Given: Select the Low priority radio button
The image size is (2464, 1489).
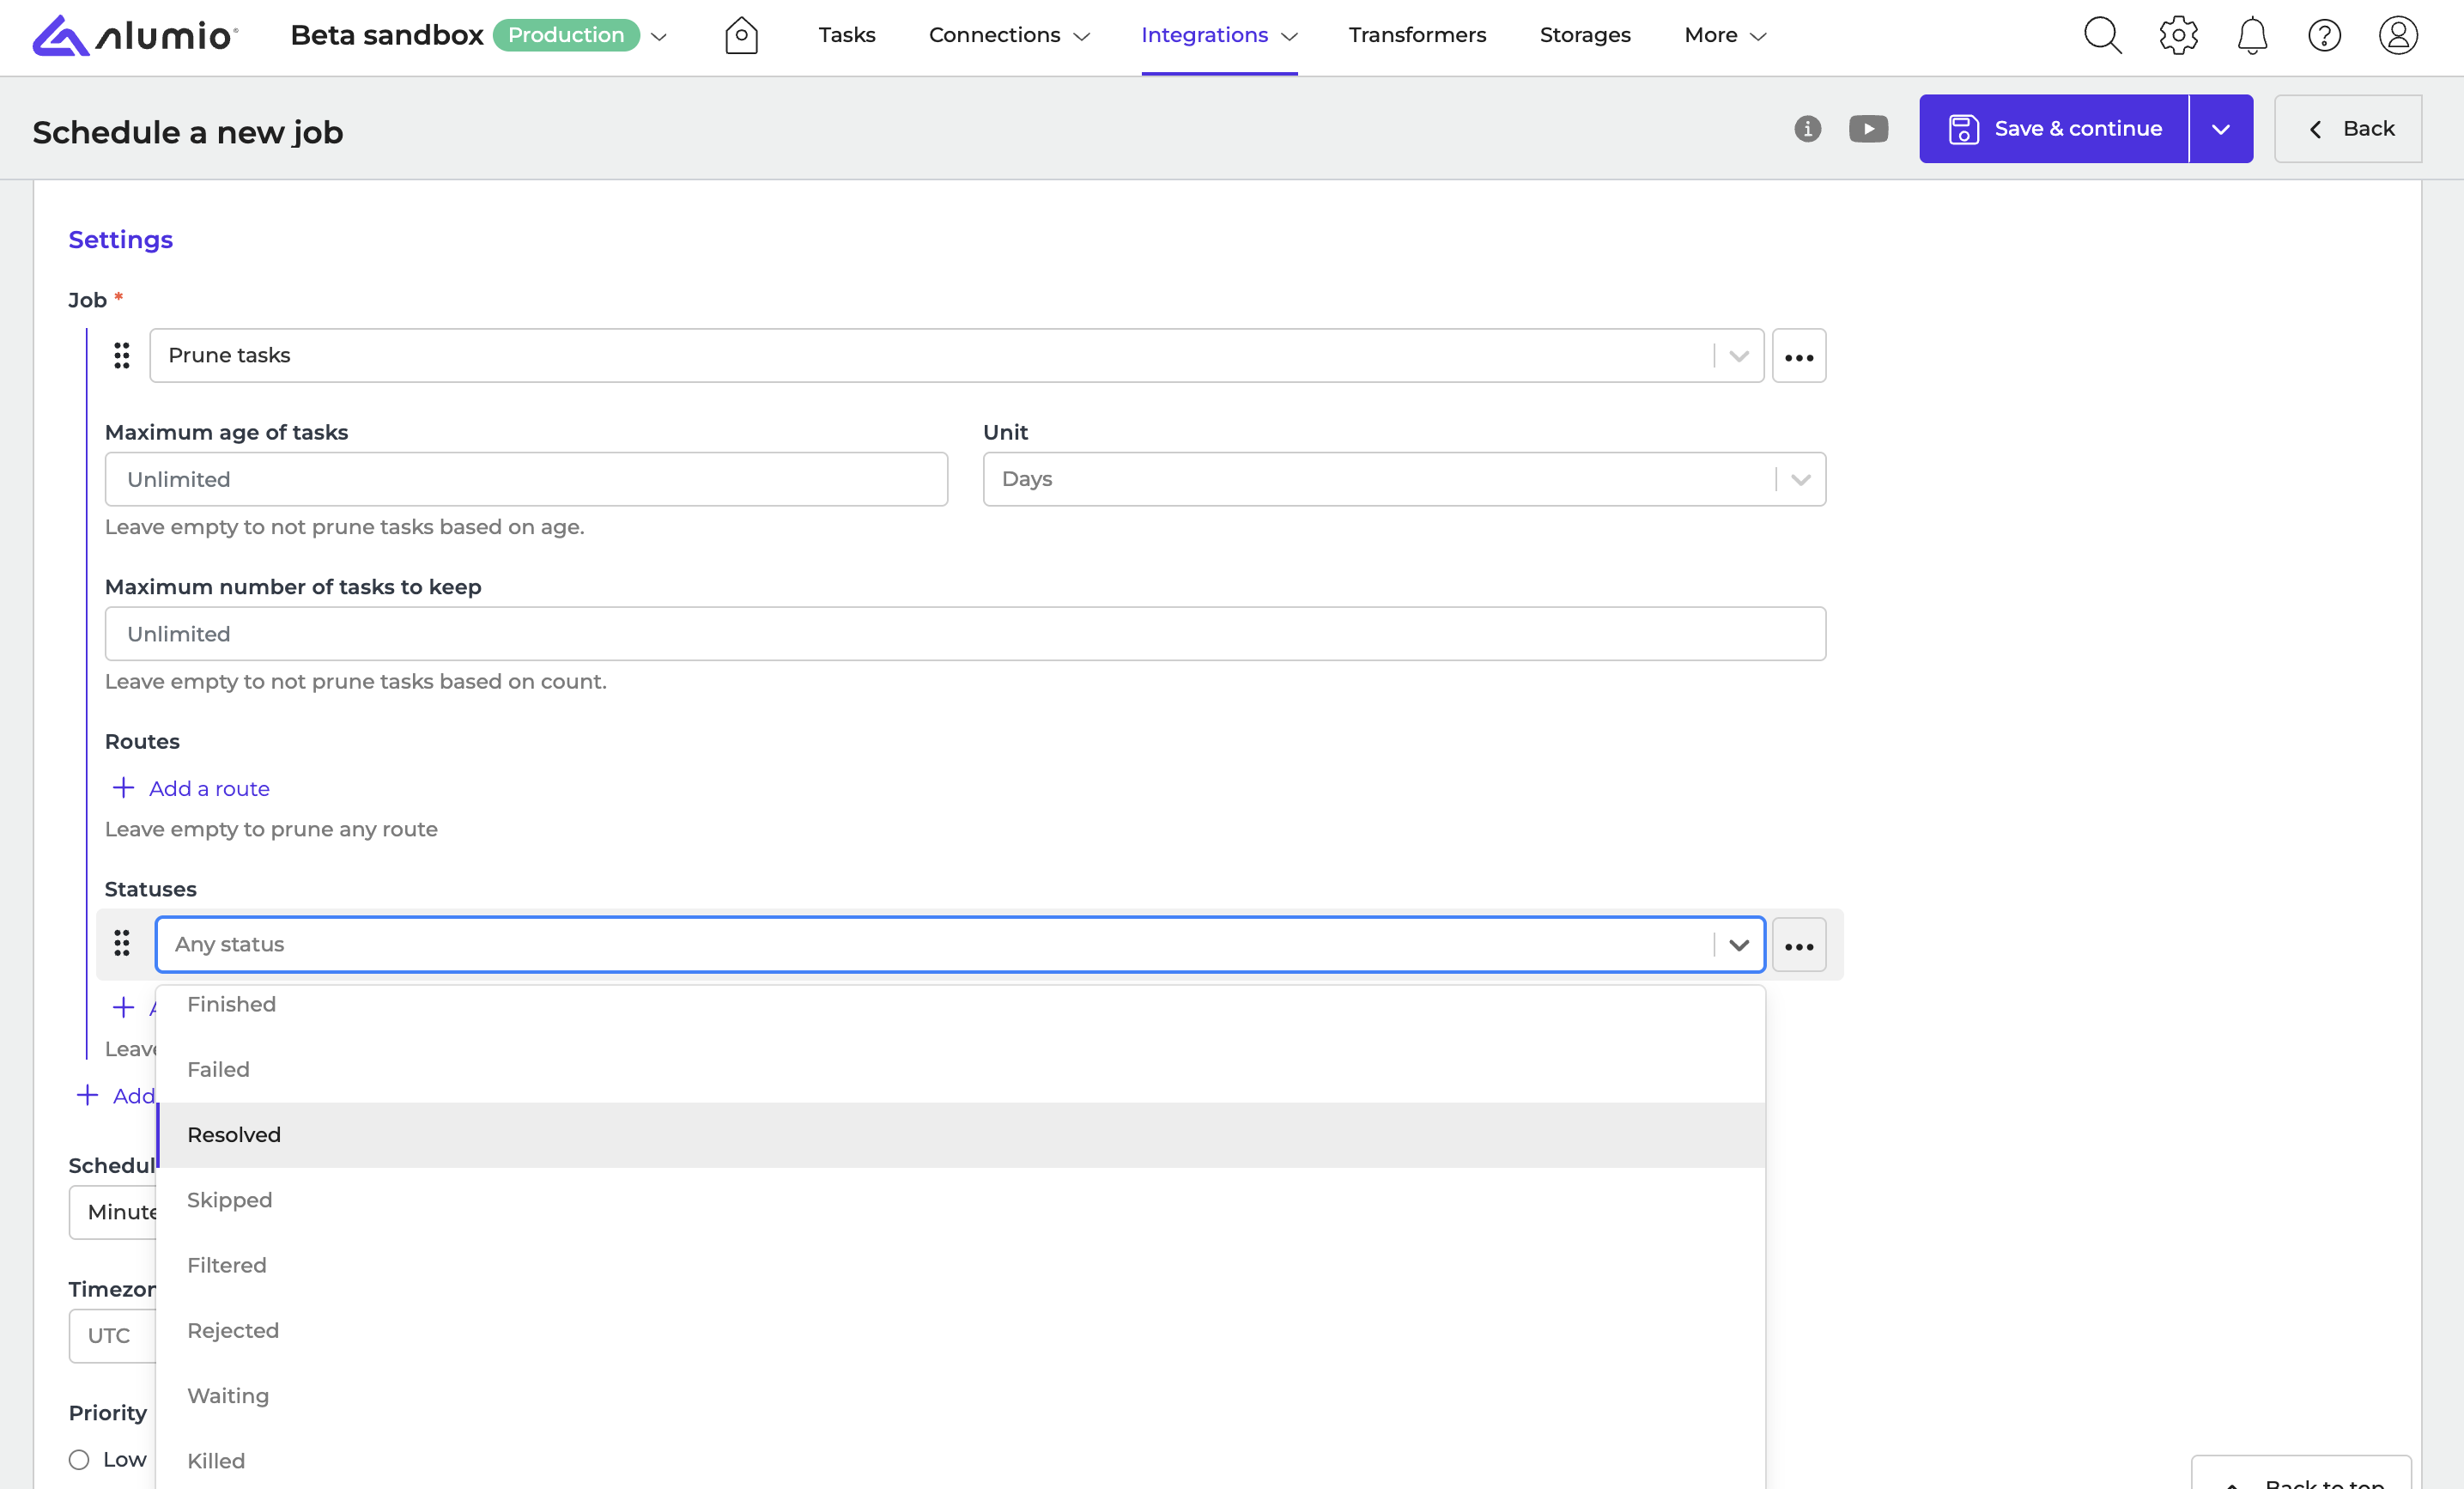Looking at the screenshot, I should pos(79,1459).
